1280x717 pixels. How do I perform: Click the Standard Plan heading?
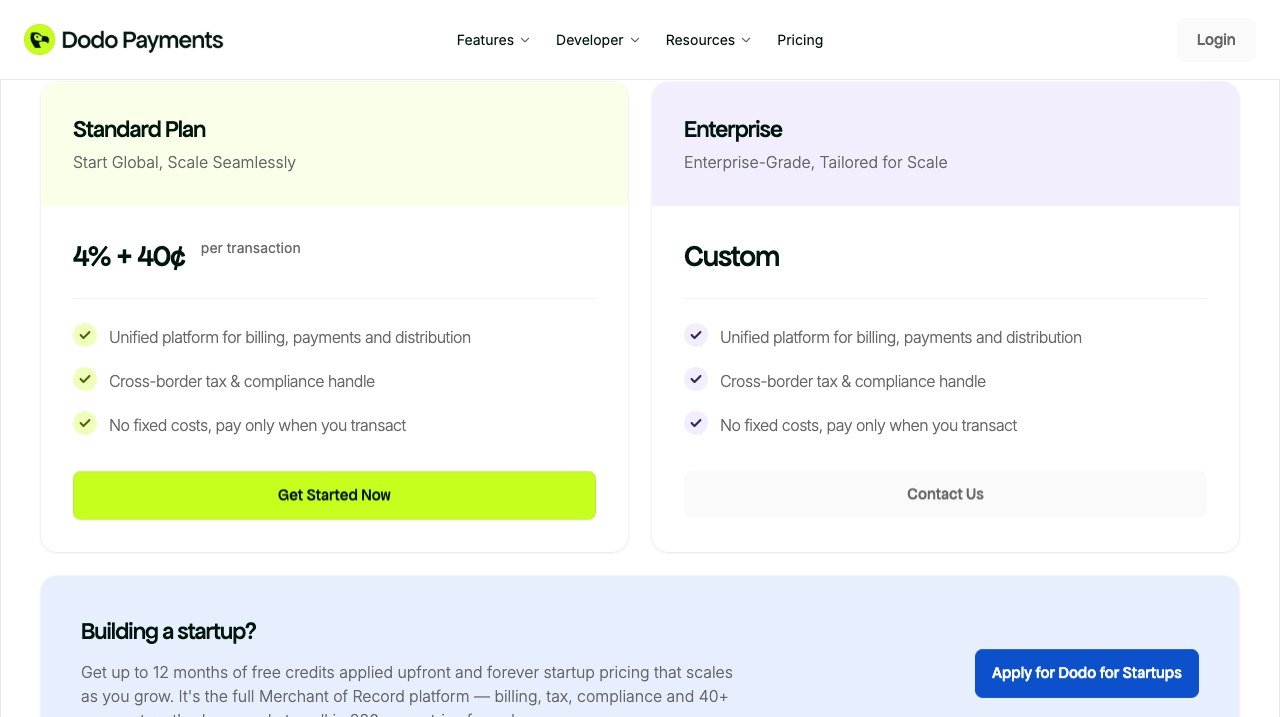(139, 129)
